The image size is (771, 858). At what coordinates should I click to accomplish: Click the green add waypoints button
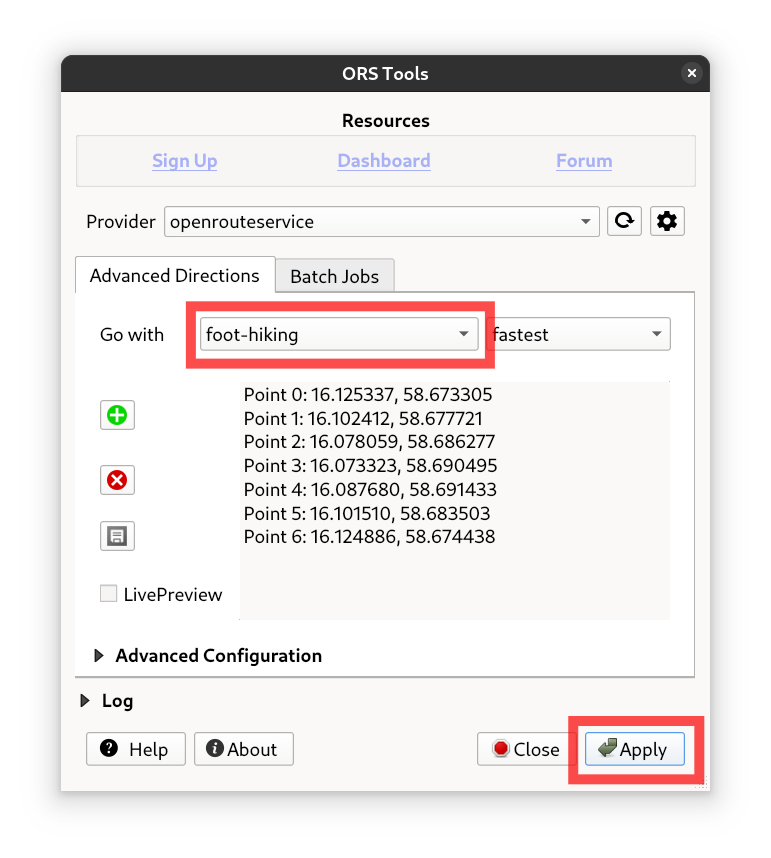(117, 415)
